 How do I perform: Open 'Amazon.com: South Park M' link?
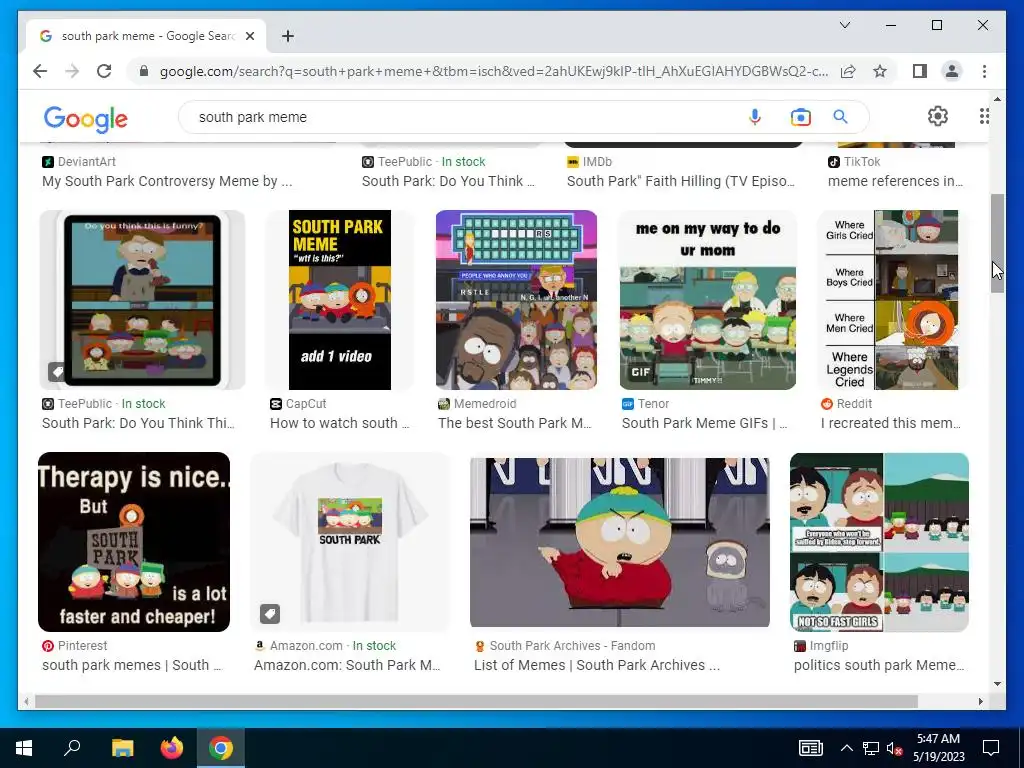click(x=347, y=665)
